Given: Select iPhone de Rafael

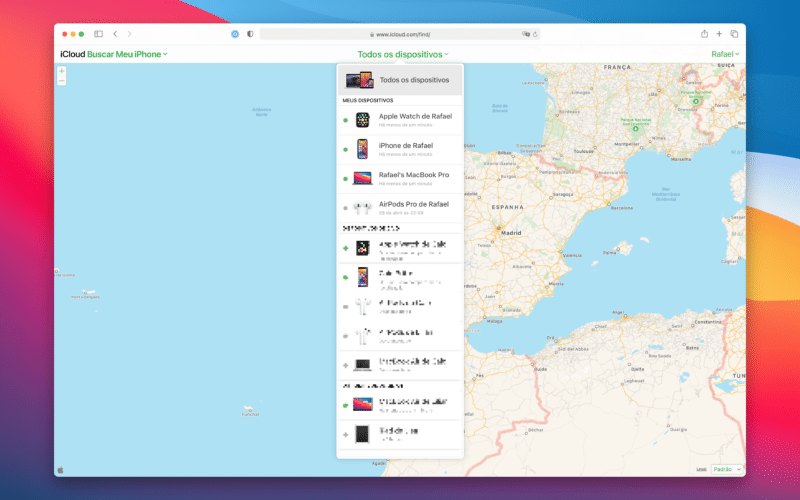Looking at the screenshot, I should tap(400, 149).
